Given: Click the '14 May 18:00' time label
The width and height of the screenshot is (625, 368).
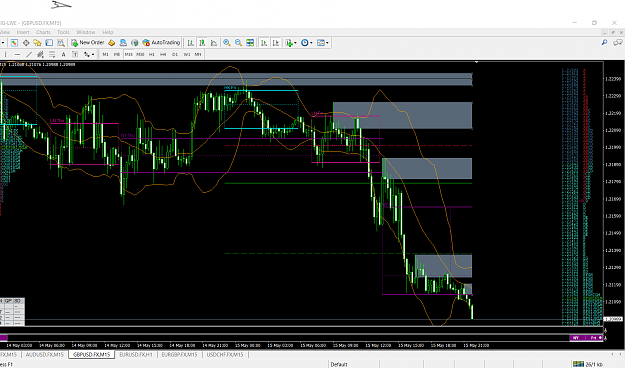Looking at the screenshot, I should 182,345.
